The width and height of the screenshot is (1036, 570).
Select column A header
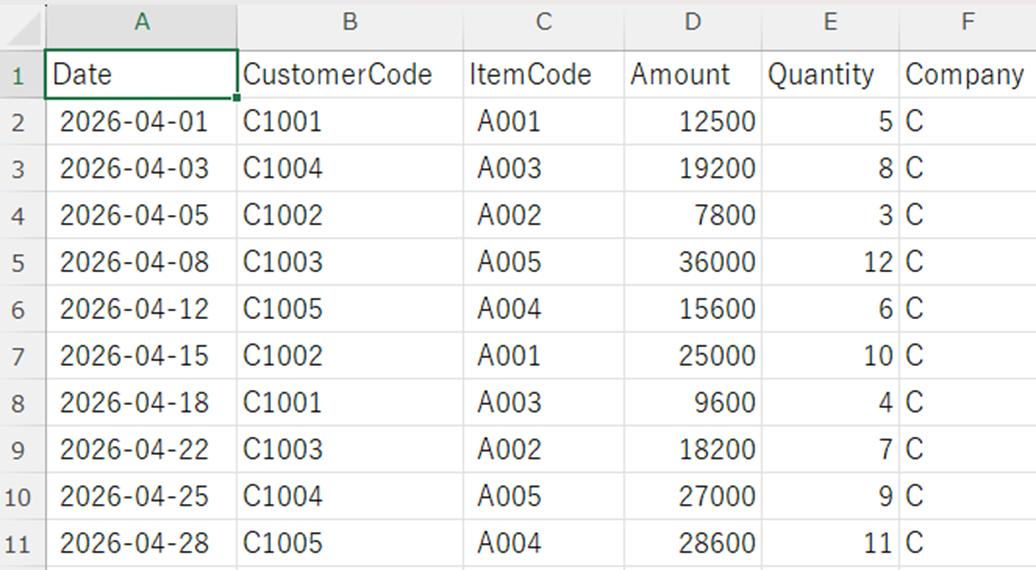[x=141, y=23]
